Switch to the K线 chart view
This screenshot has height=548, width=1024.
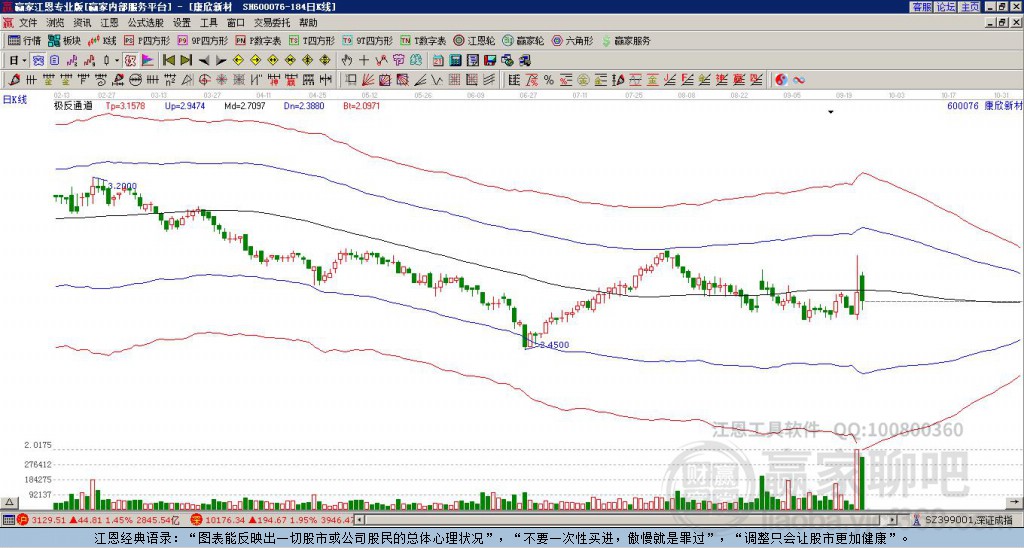tap(102, 40)
